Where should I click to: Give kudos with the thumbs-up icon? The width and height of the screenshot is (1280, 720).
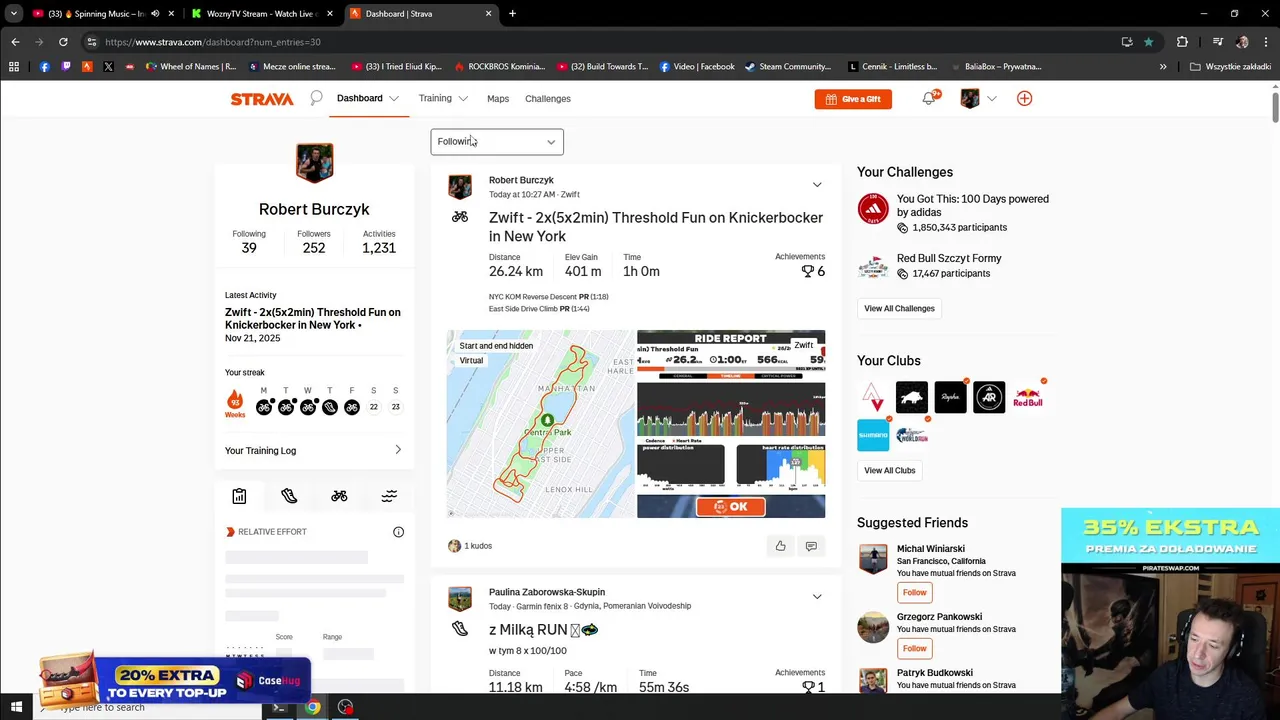click(x=781, y=546)
